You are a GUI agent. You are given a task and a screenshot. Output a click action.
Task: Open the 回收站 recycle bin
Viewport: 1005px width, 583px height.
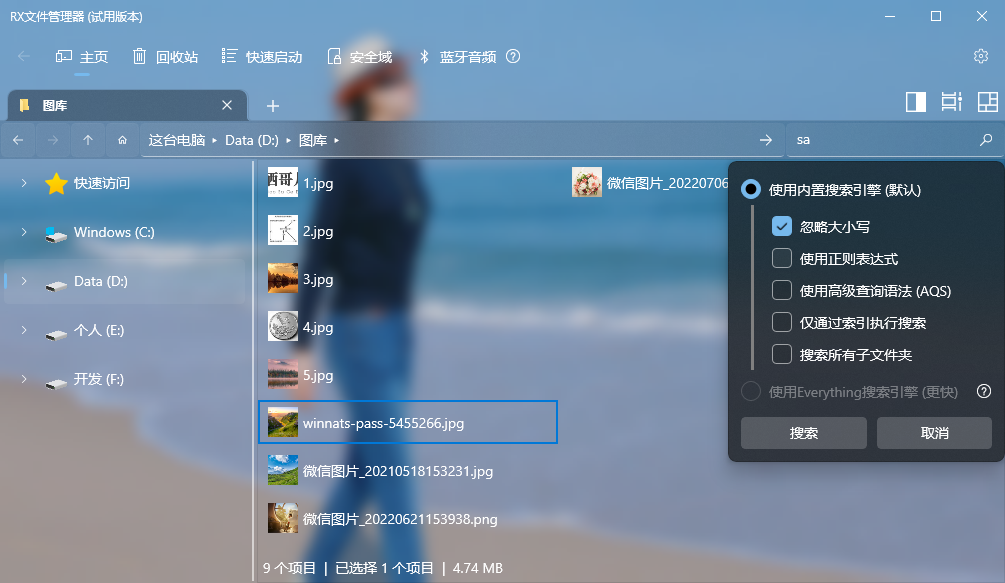pyautogui.click(x=165, y=57)
